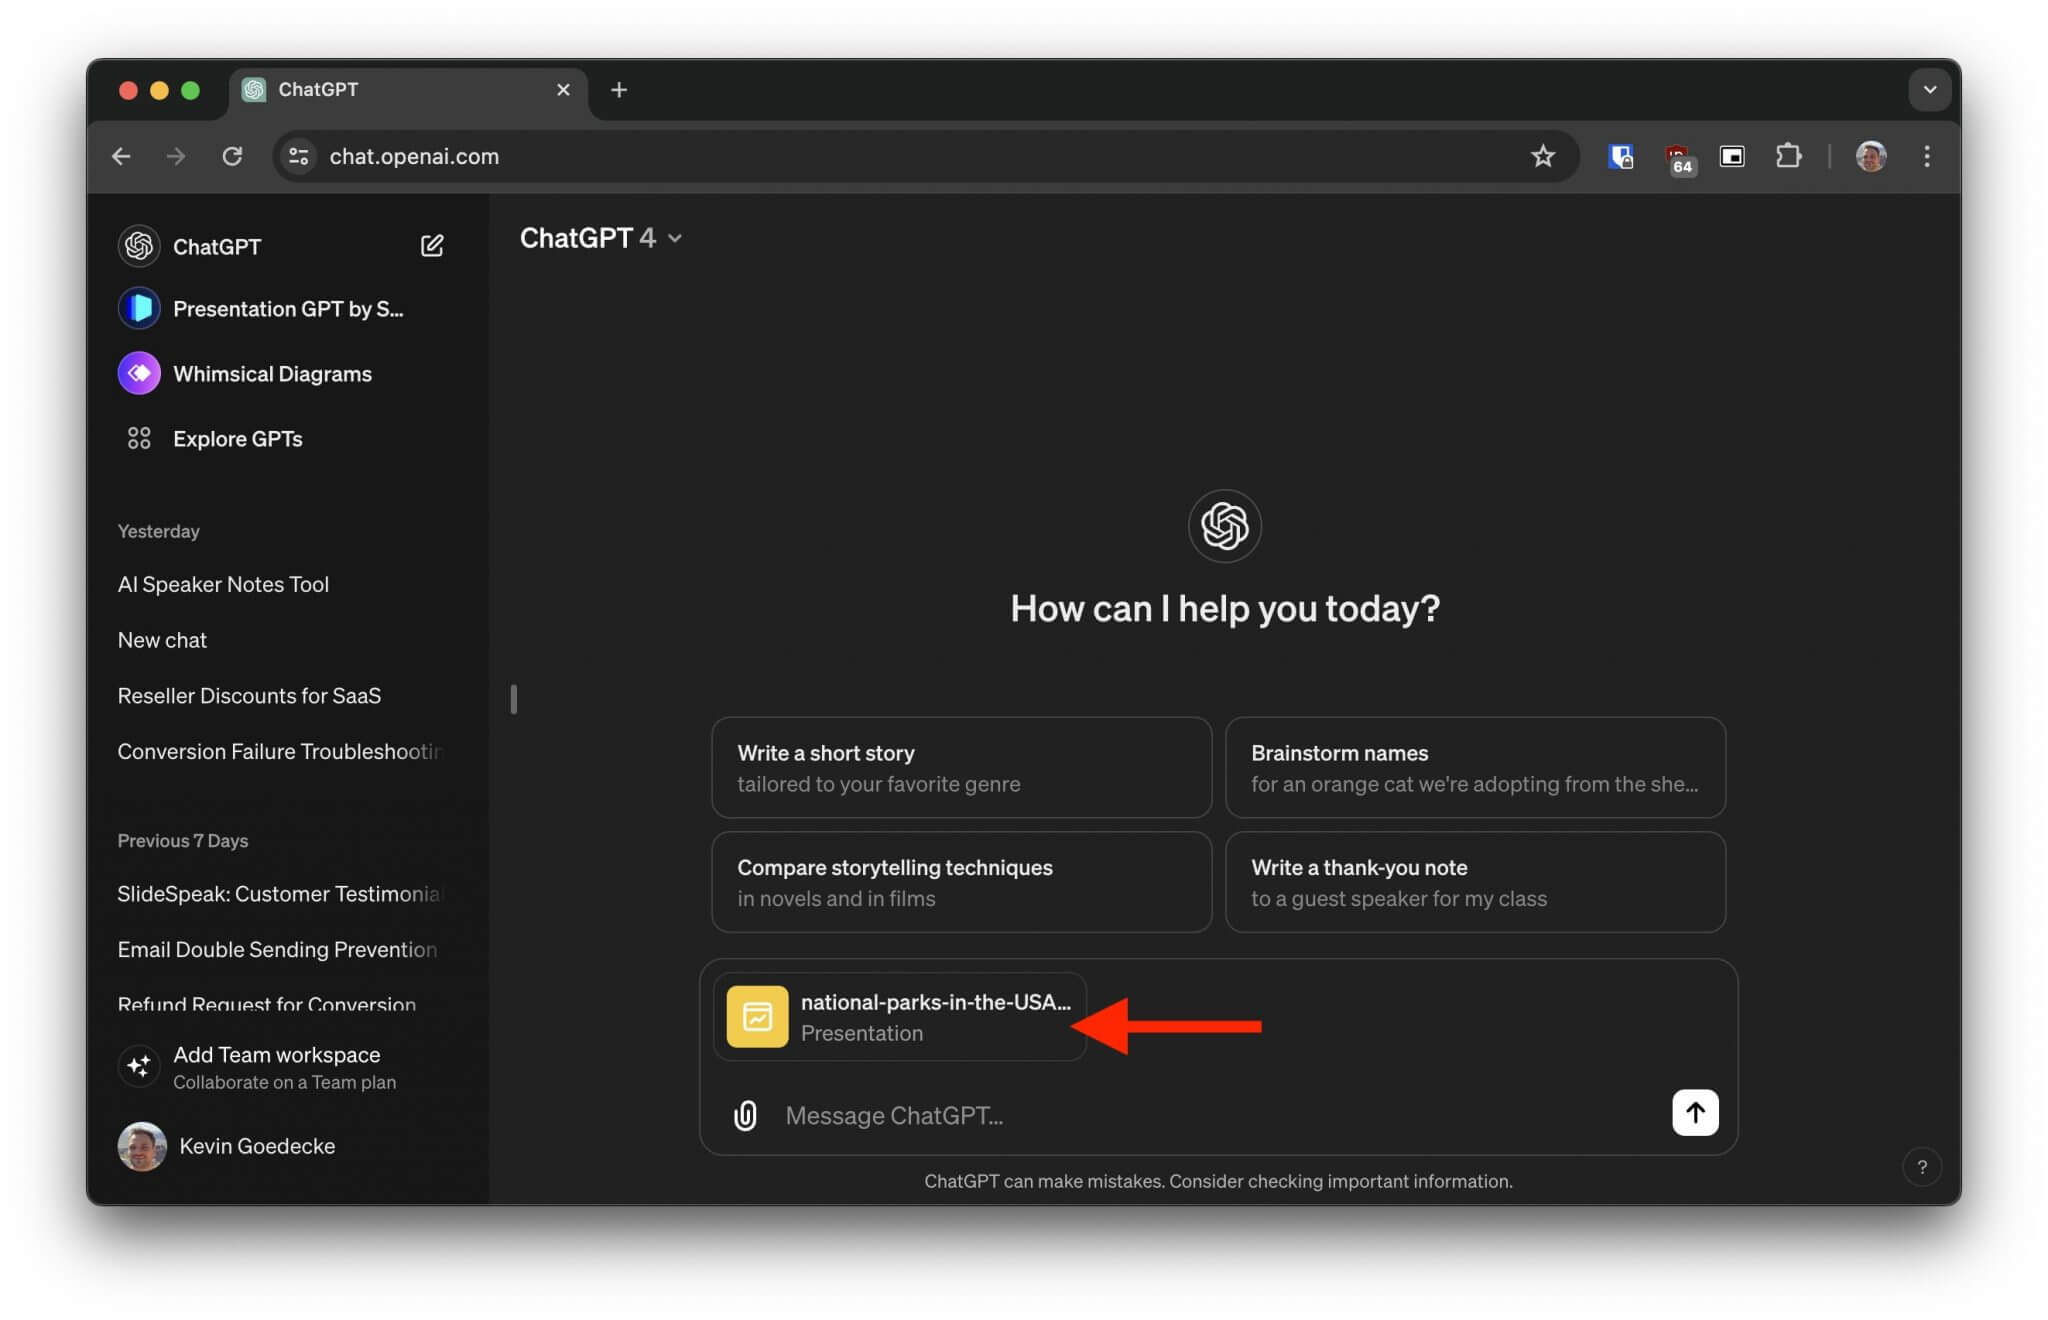
Task: Click the paperclip attachment icon
Action: (744, 1114)
